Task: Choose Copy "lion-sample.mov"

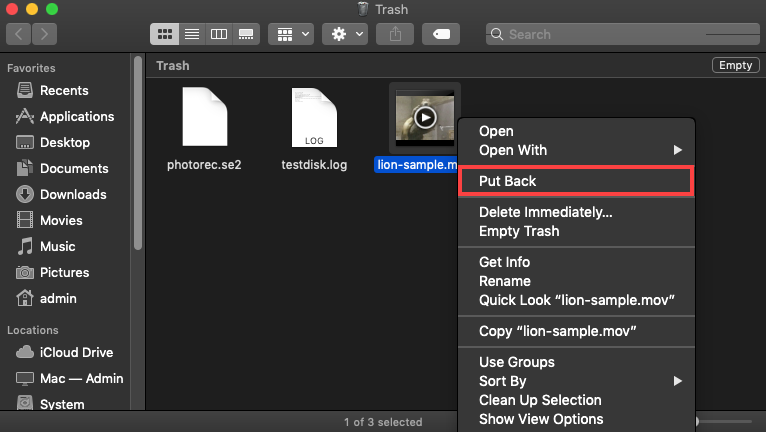Action: [x=576, y=331]
